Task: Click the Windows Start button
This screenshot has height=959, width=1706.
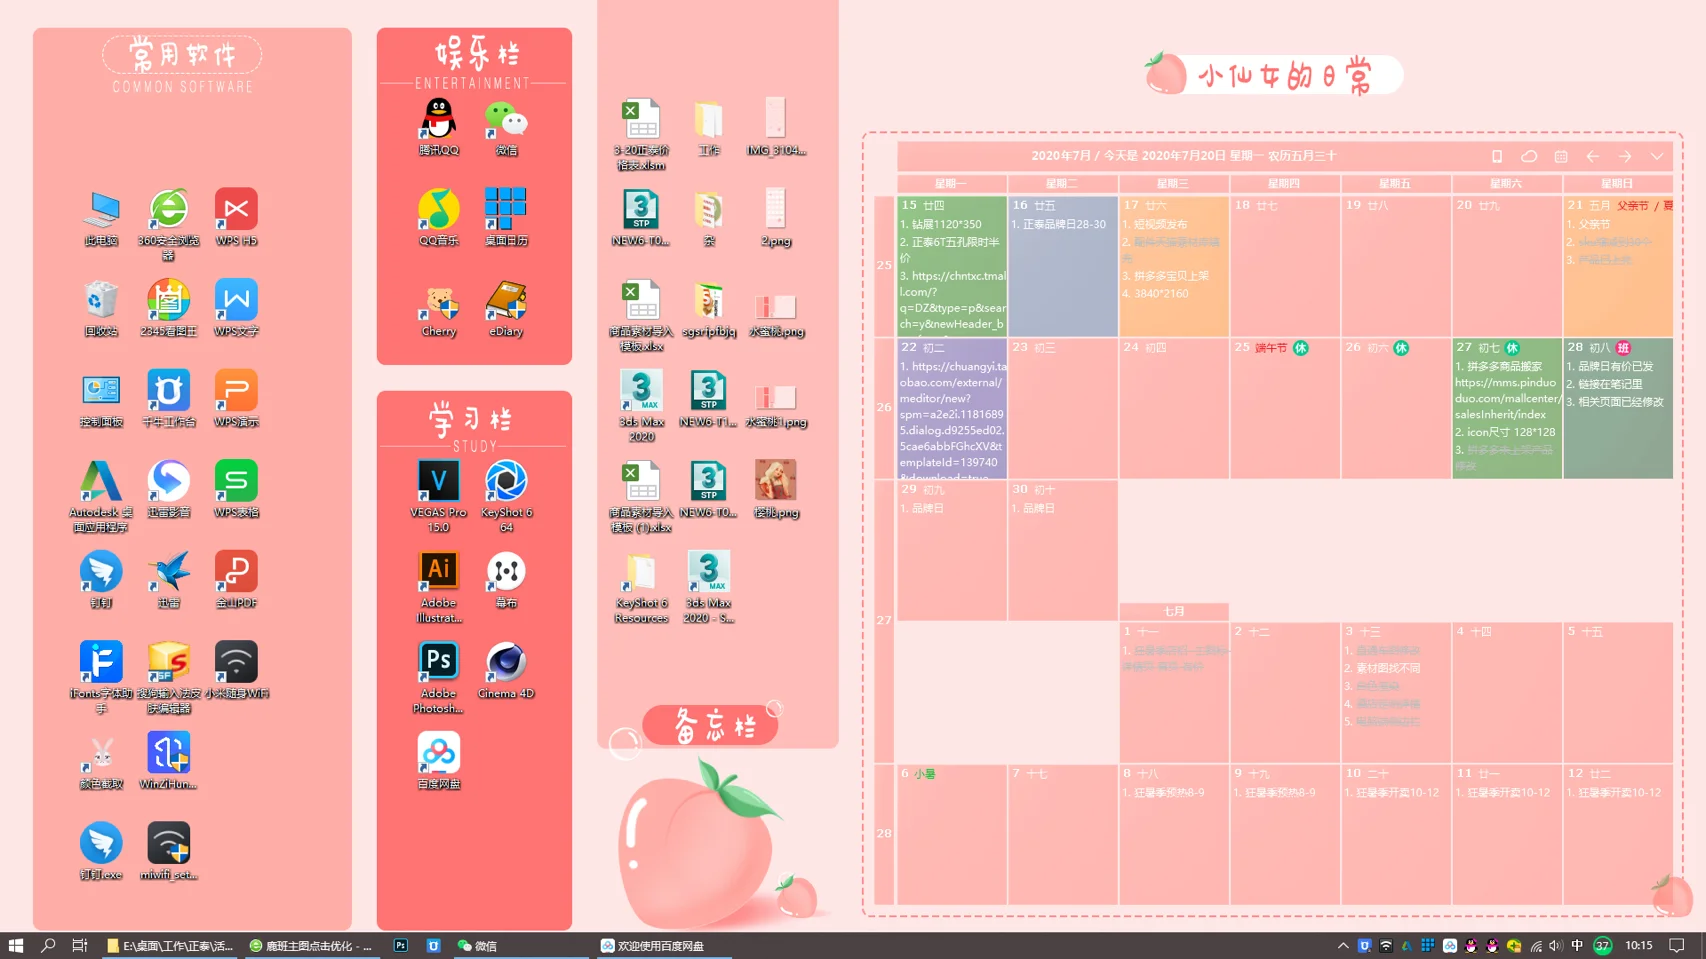Action: (x=16, y=945)
